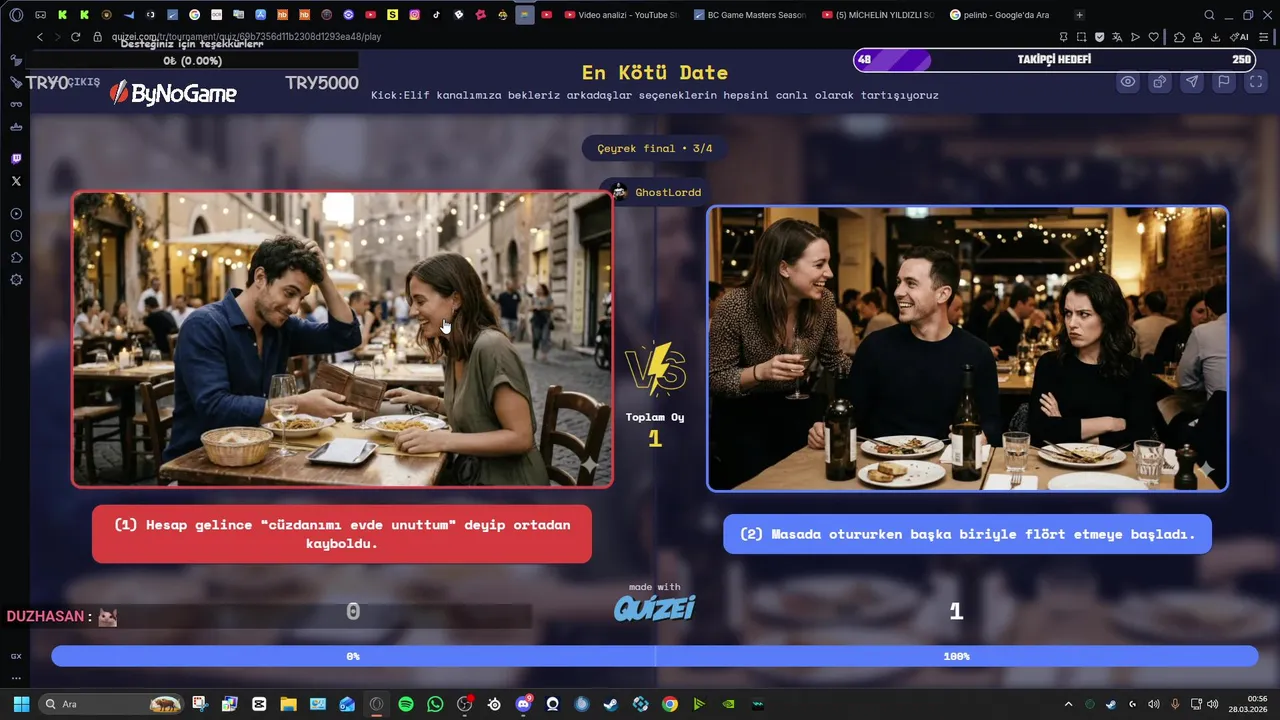
Task: Open the tab search magnifier
Action: [1209, 15]
